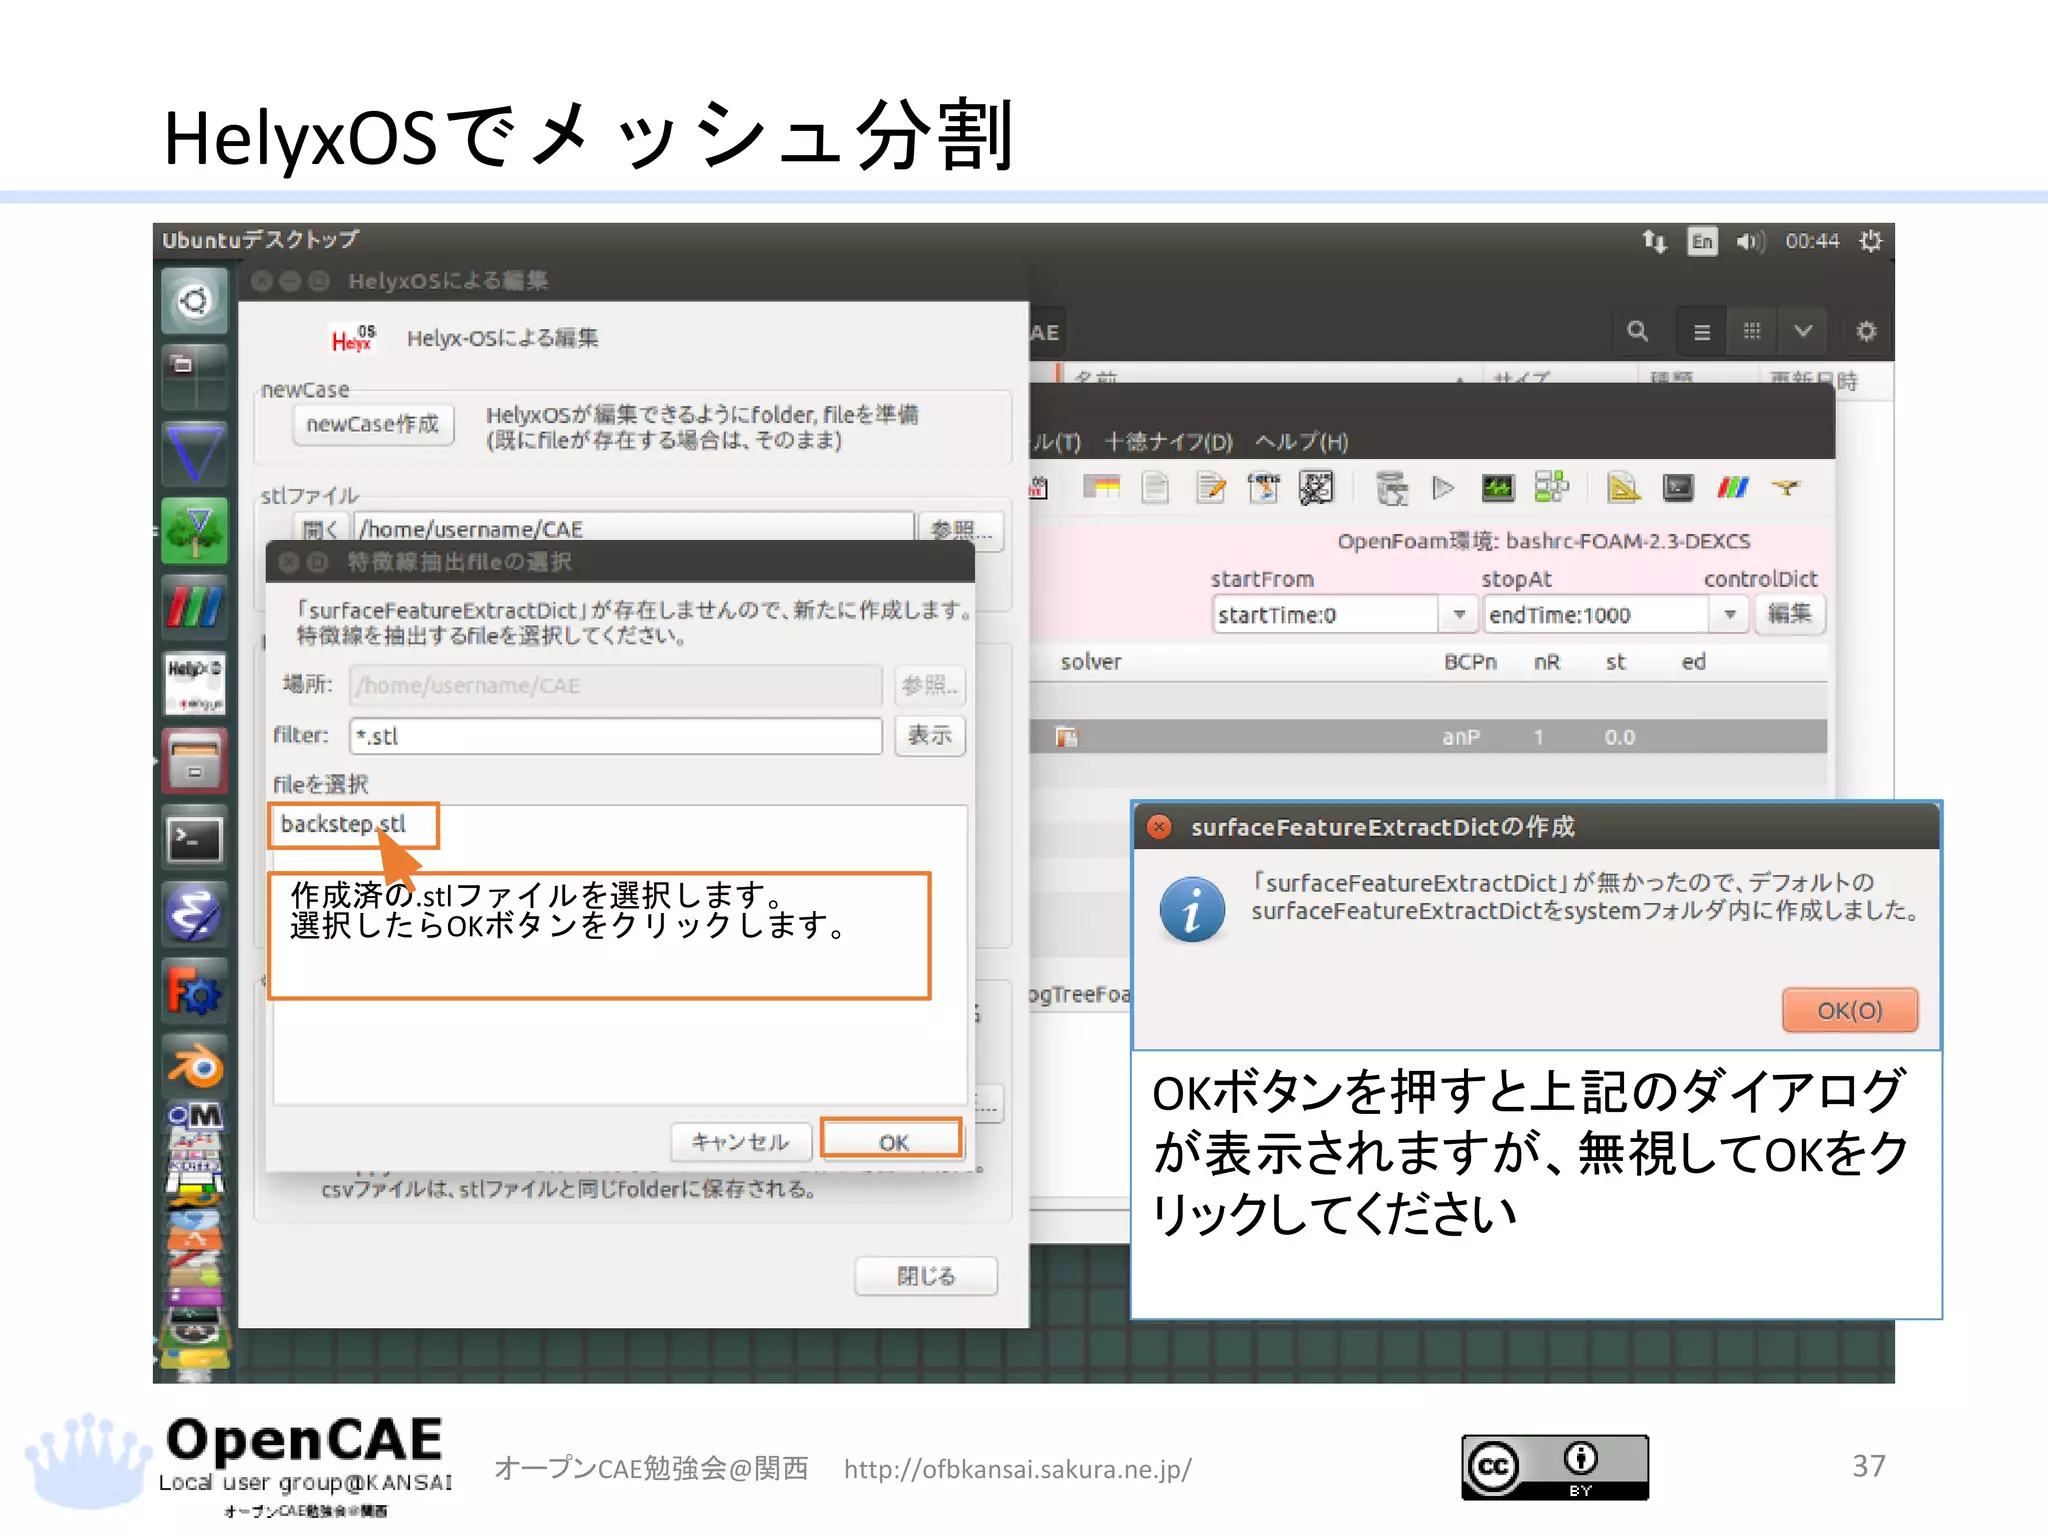The width and height of the screenshot is (2048, 1536).
Task: Launch Blender from the dock
Action: 195,1066
